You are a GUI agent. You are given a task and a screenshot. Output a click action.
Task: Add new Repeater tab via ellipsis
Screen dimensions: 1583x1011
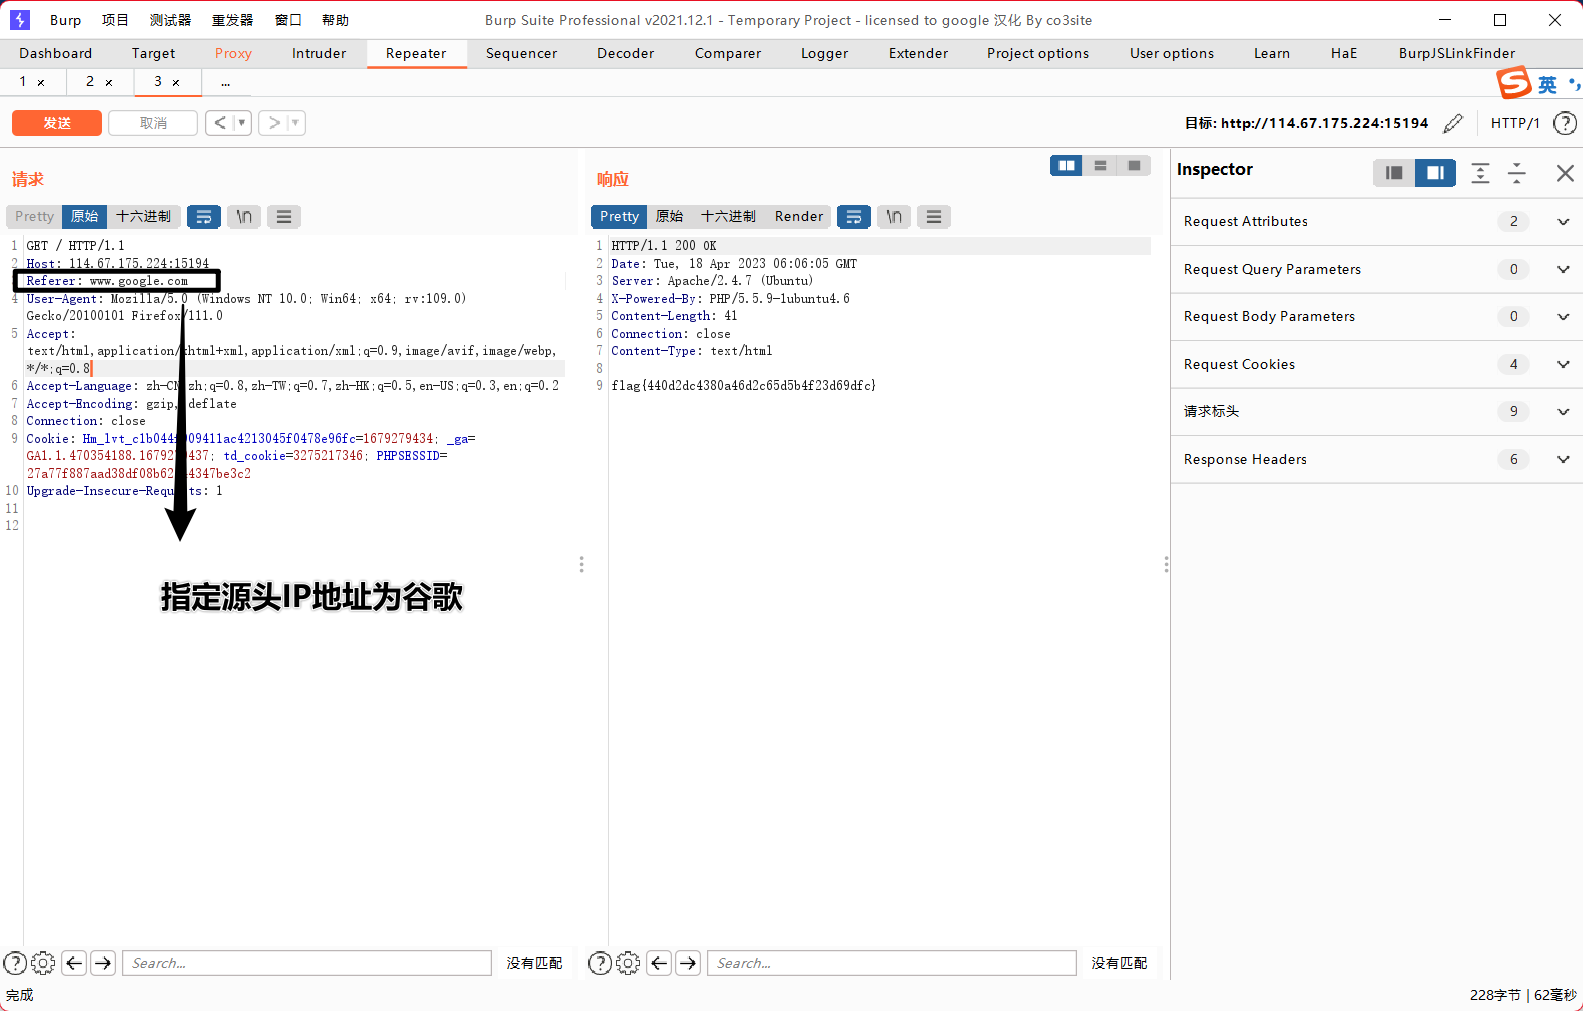point(226,83)
